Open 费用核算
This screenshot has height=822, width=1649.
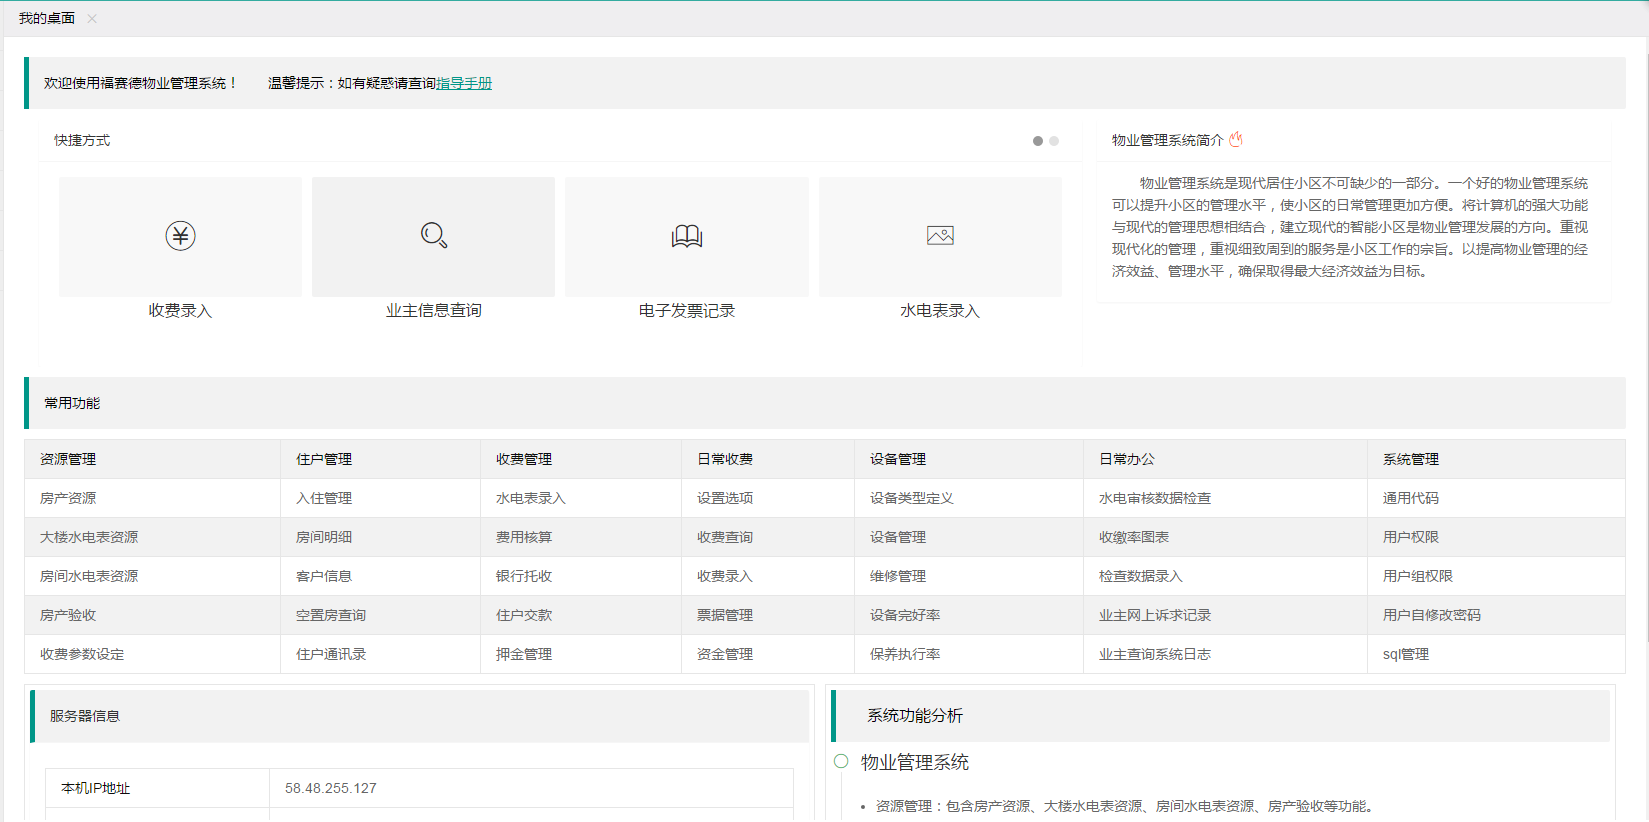click(524, 537)
